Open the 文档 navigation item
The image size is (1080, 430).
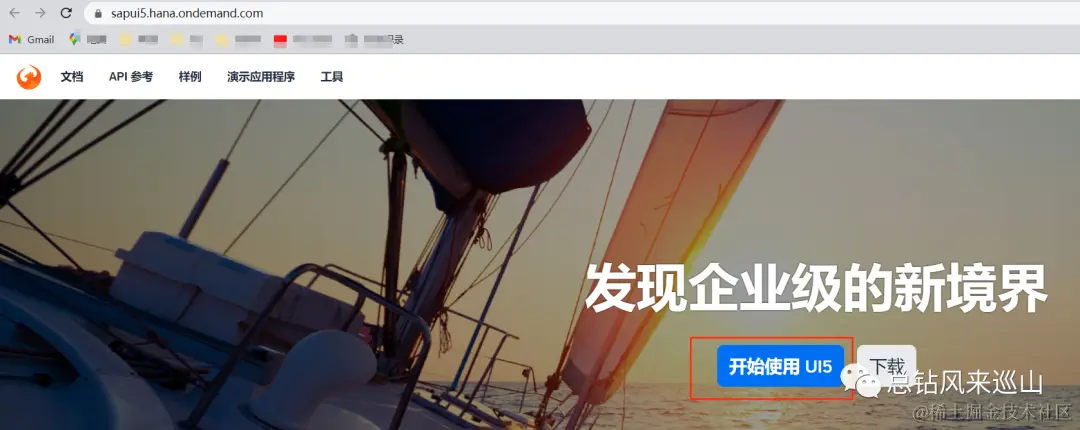(72, 77)
